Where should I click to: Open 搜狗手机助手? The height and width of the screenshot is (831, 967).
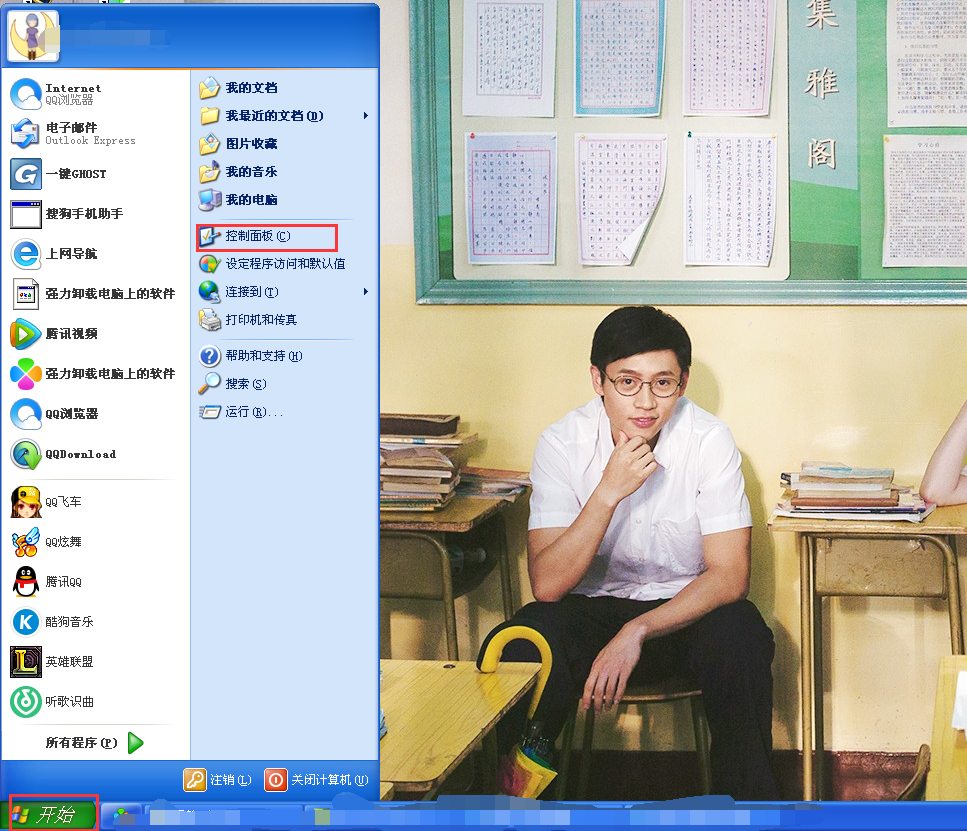95,214
